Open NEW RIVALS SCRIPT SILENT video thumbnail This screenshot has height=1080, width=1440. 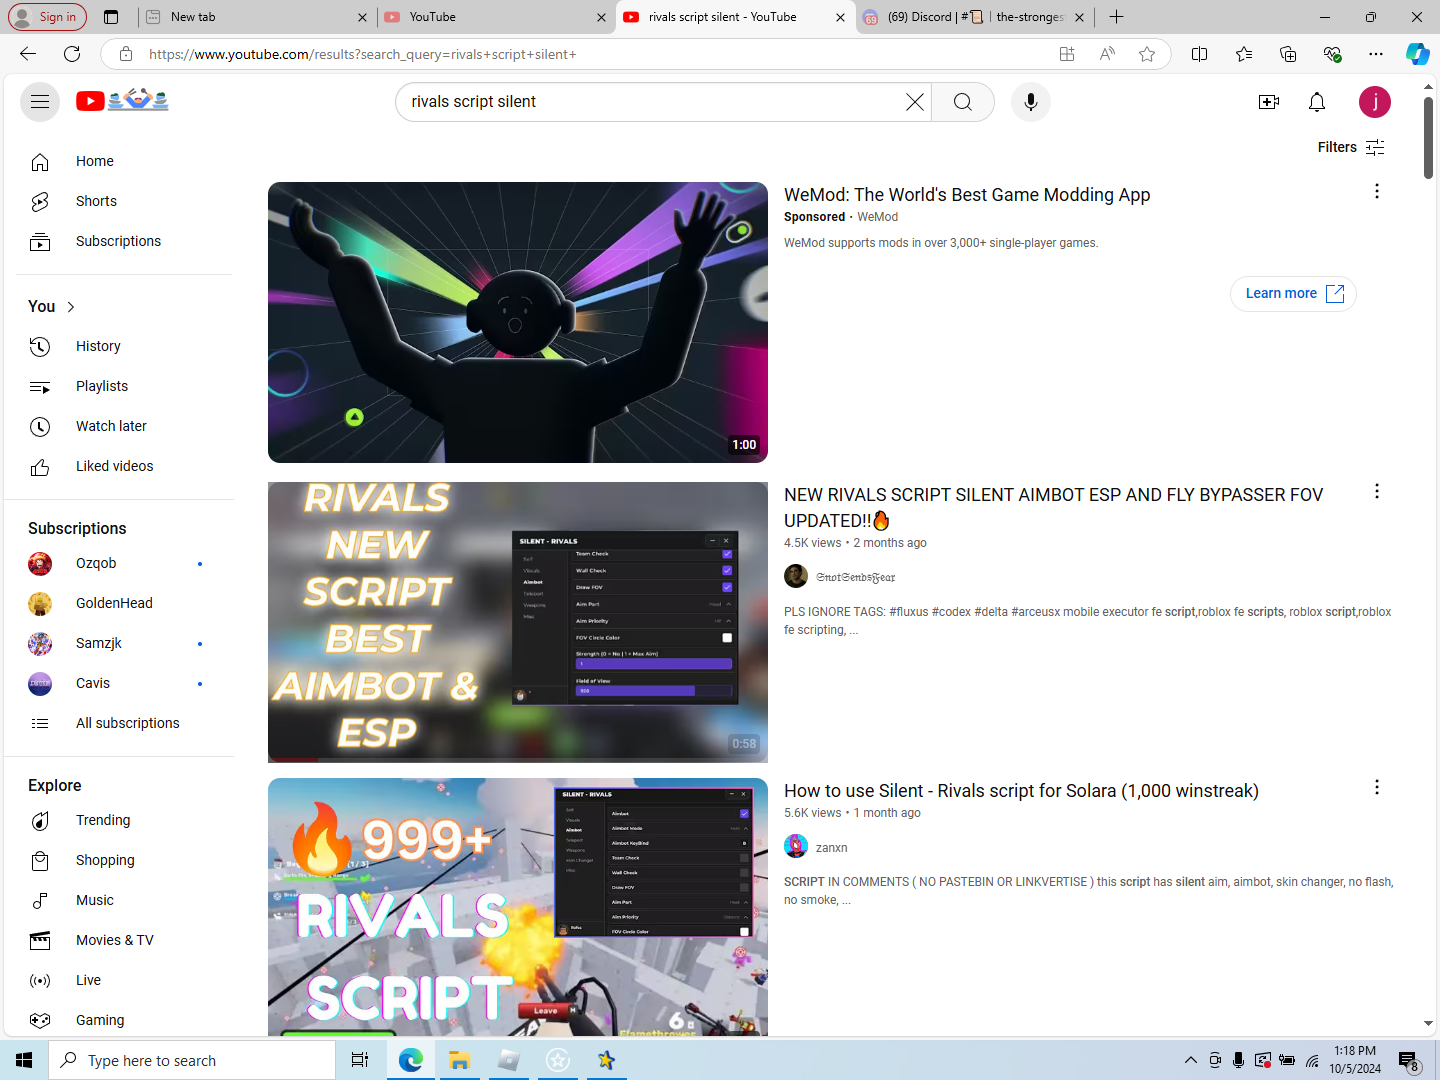518,622
